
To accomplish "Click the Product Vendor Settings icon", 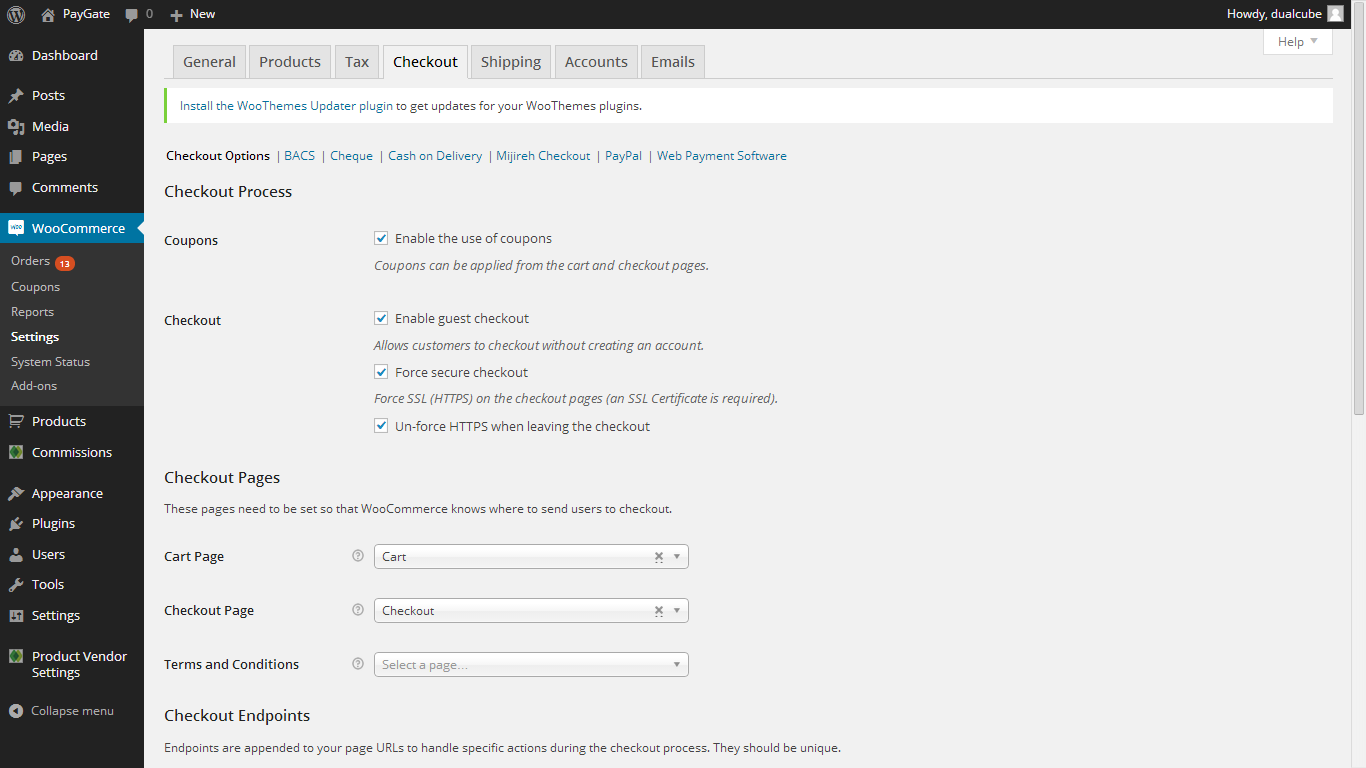I will point(16,656).
